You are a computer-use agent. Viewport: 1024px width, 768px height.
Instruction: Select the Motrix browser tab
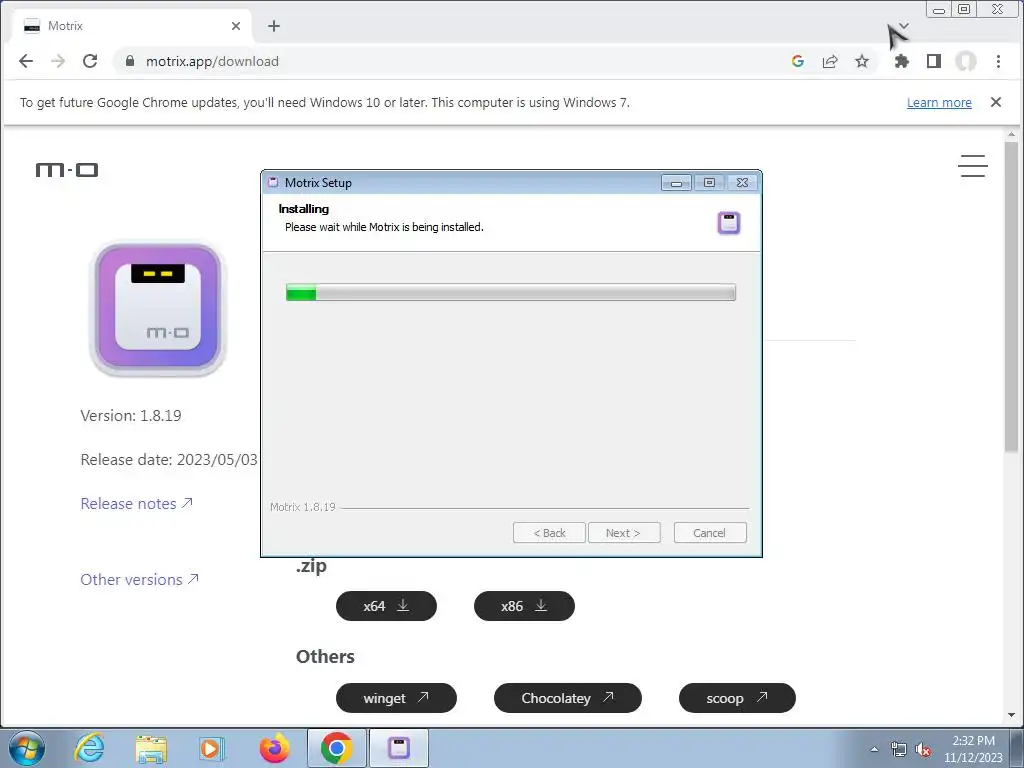(x=132, y=26)
